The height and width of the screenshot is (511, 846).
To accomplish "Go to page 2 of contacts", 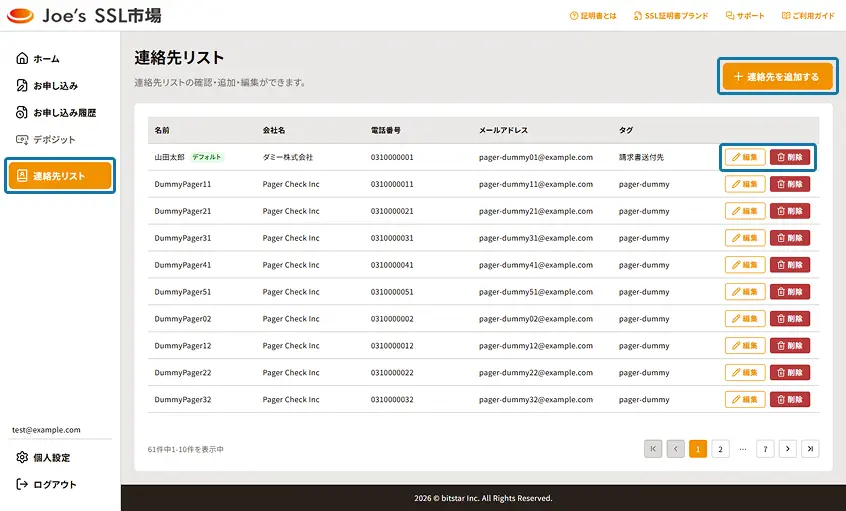I will [x=720, y=449].
